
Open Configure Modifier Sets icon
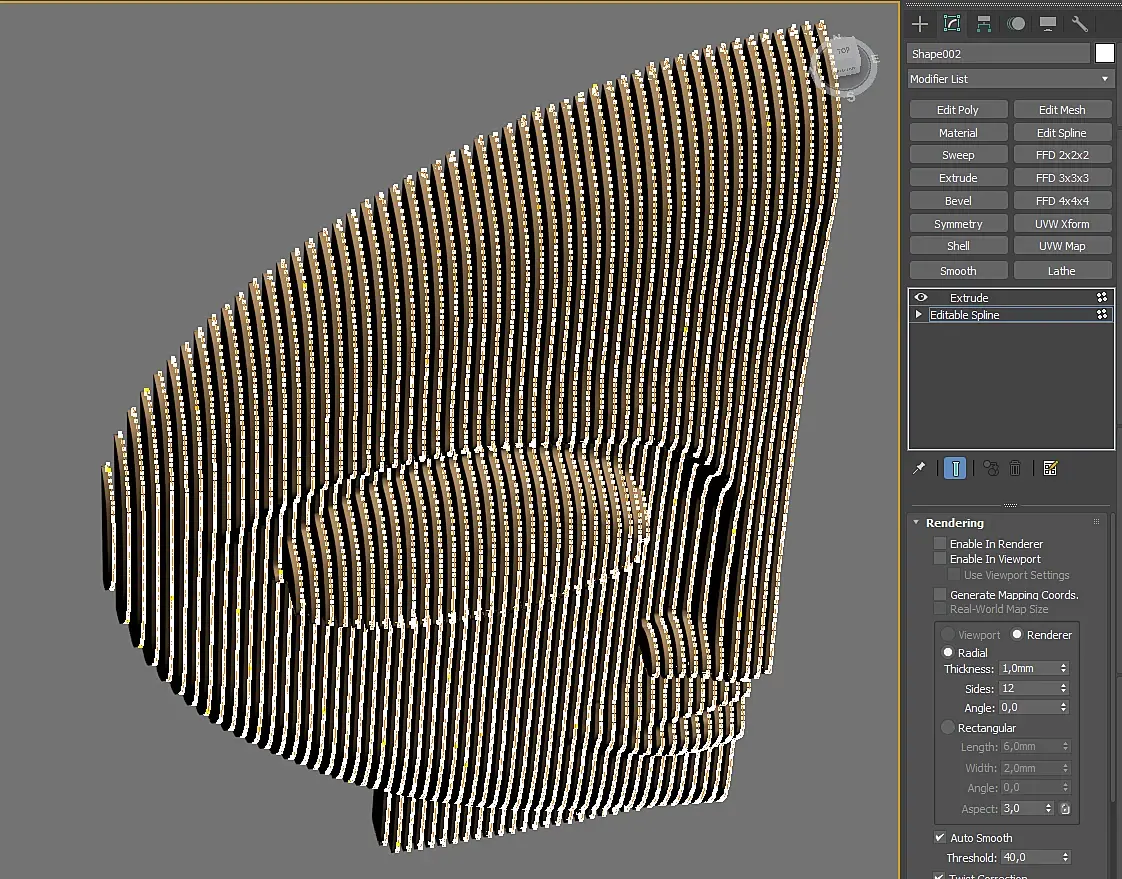point(1050,468)
